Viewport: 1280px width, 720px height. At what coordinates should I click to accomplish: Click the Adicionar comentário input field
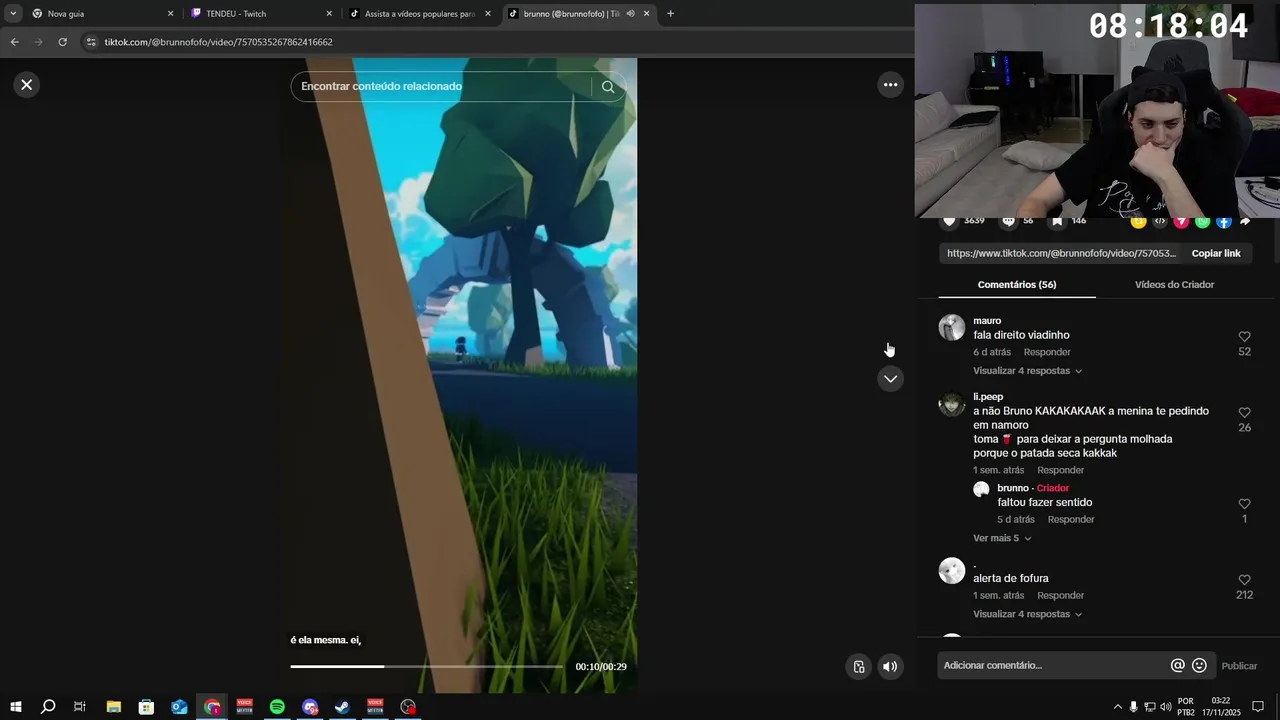click(1055, 666)
